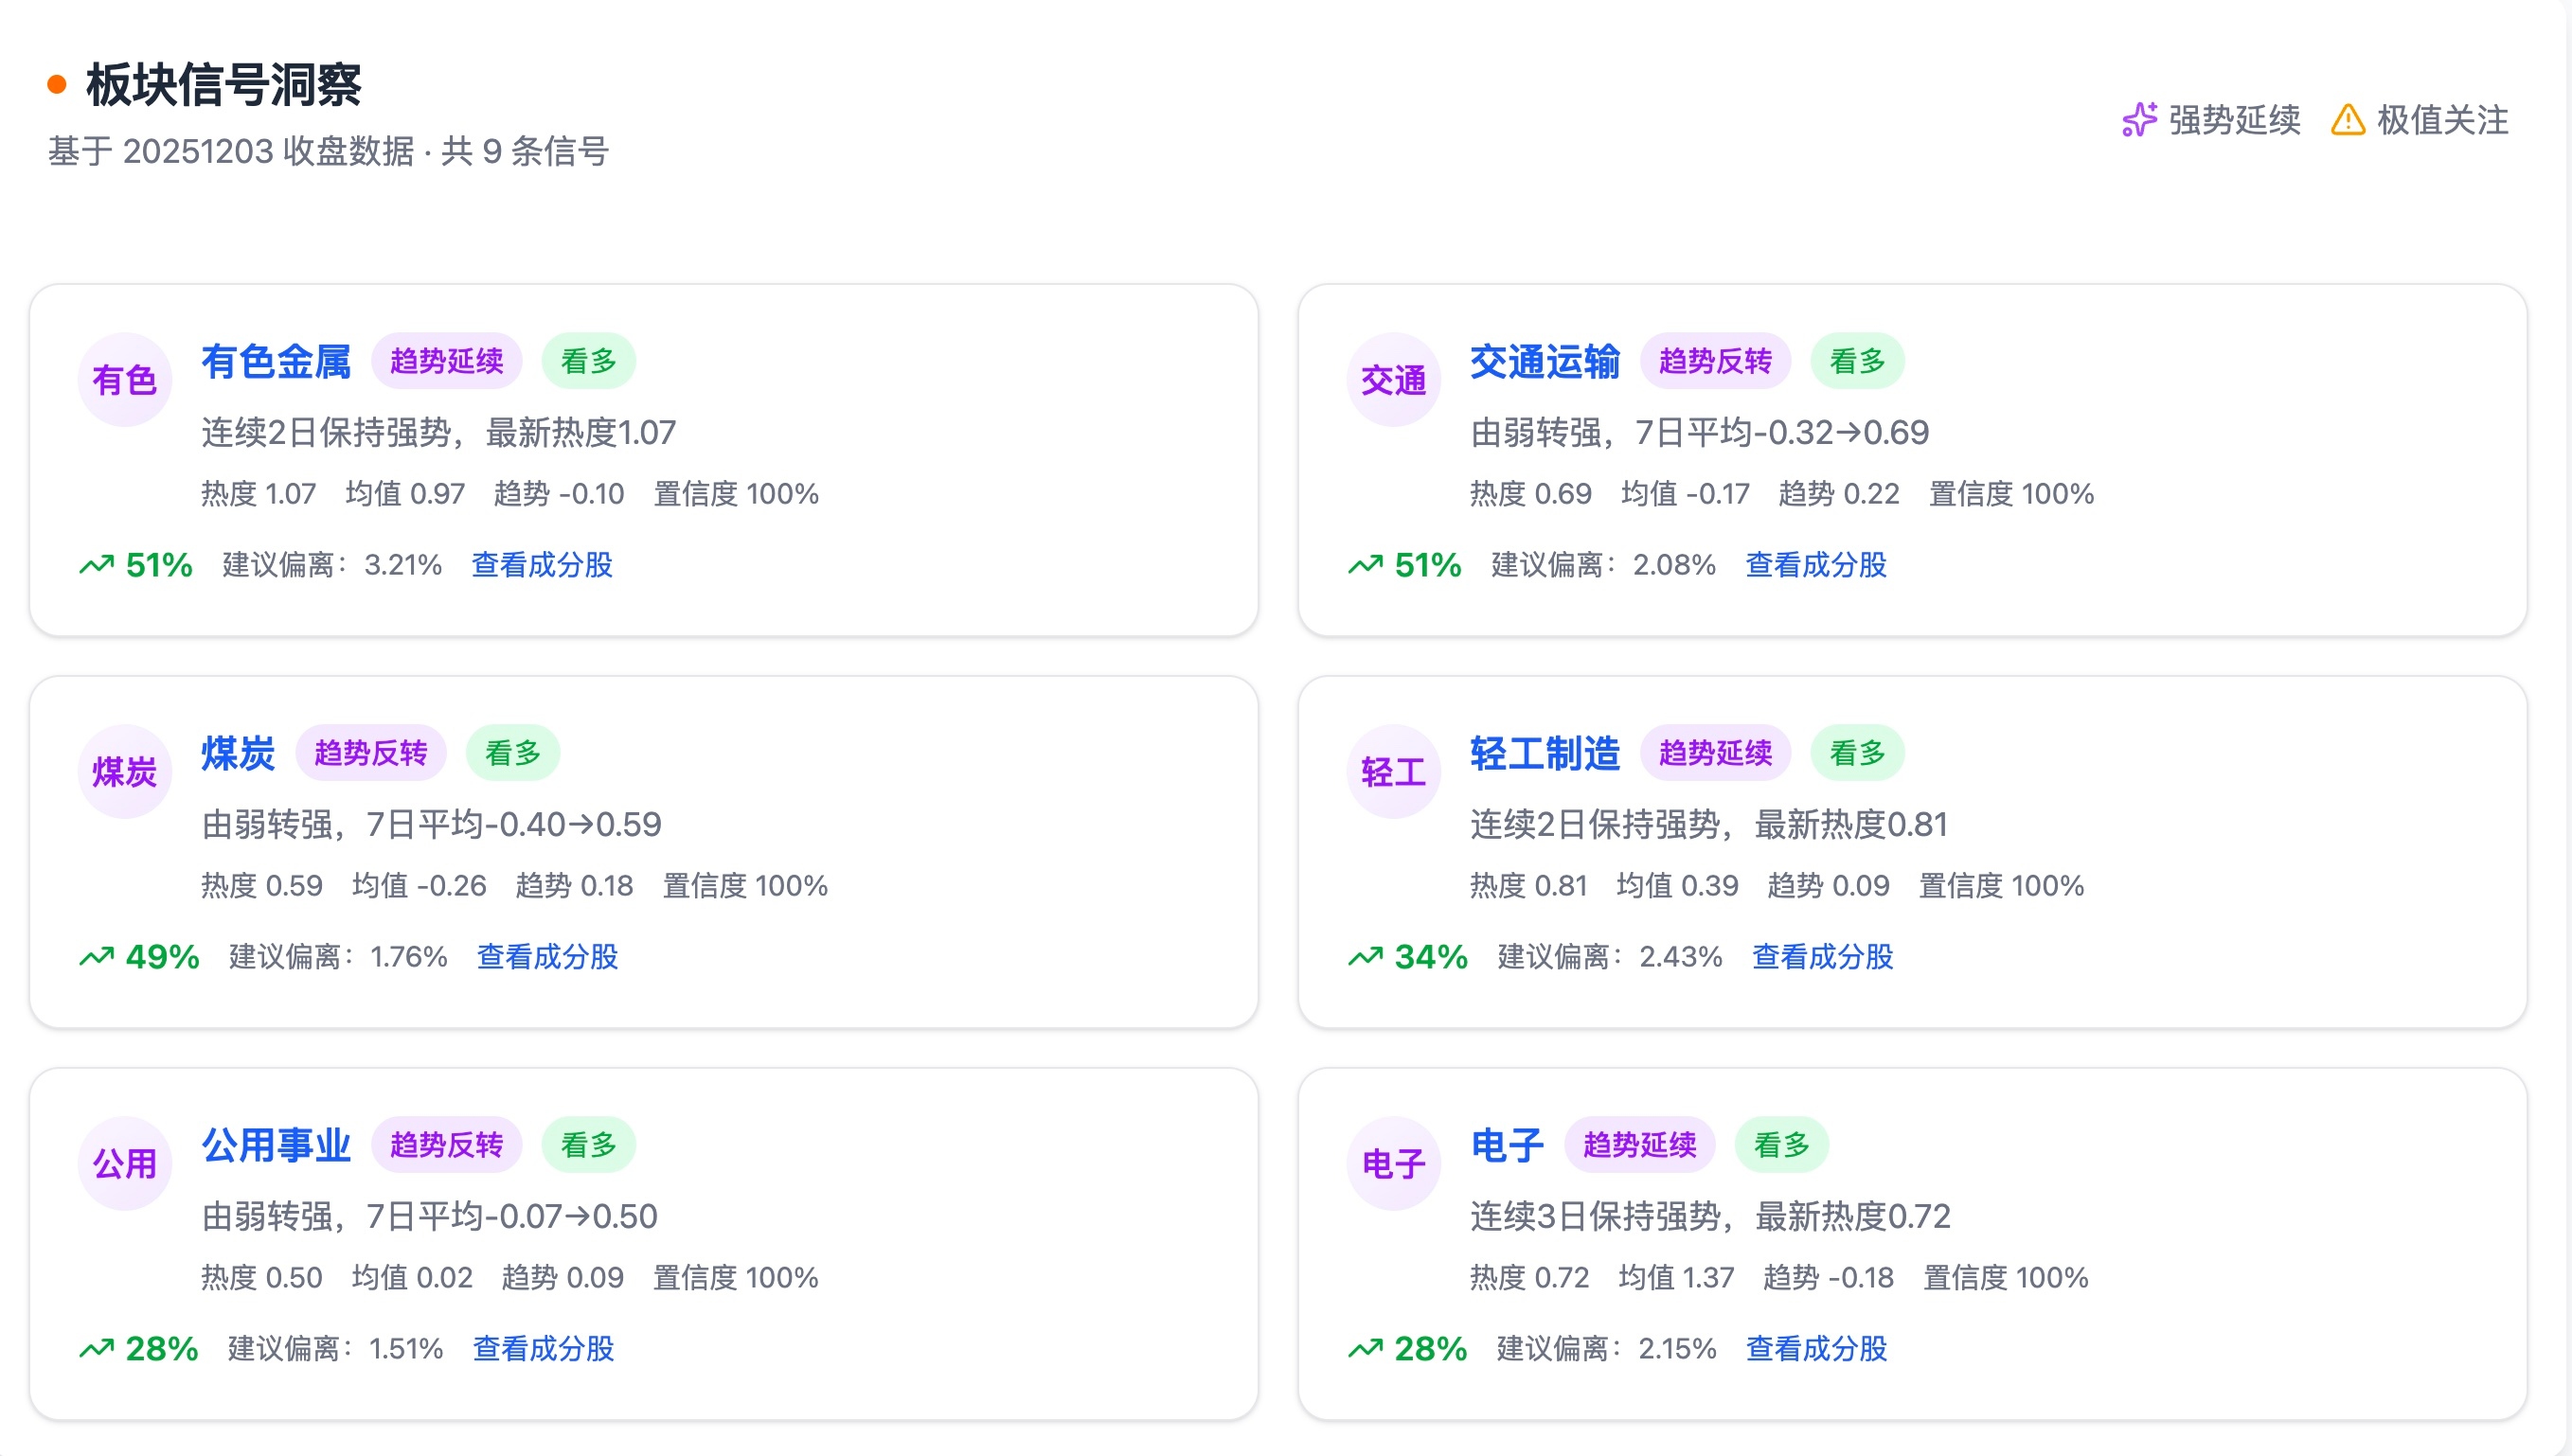Open 查看成分股 link in 煤炭 card
This screenshot has height=1456, width=2572.
pyautogui.click(x=547, y=957)
